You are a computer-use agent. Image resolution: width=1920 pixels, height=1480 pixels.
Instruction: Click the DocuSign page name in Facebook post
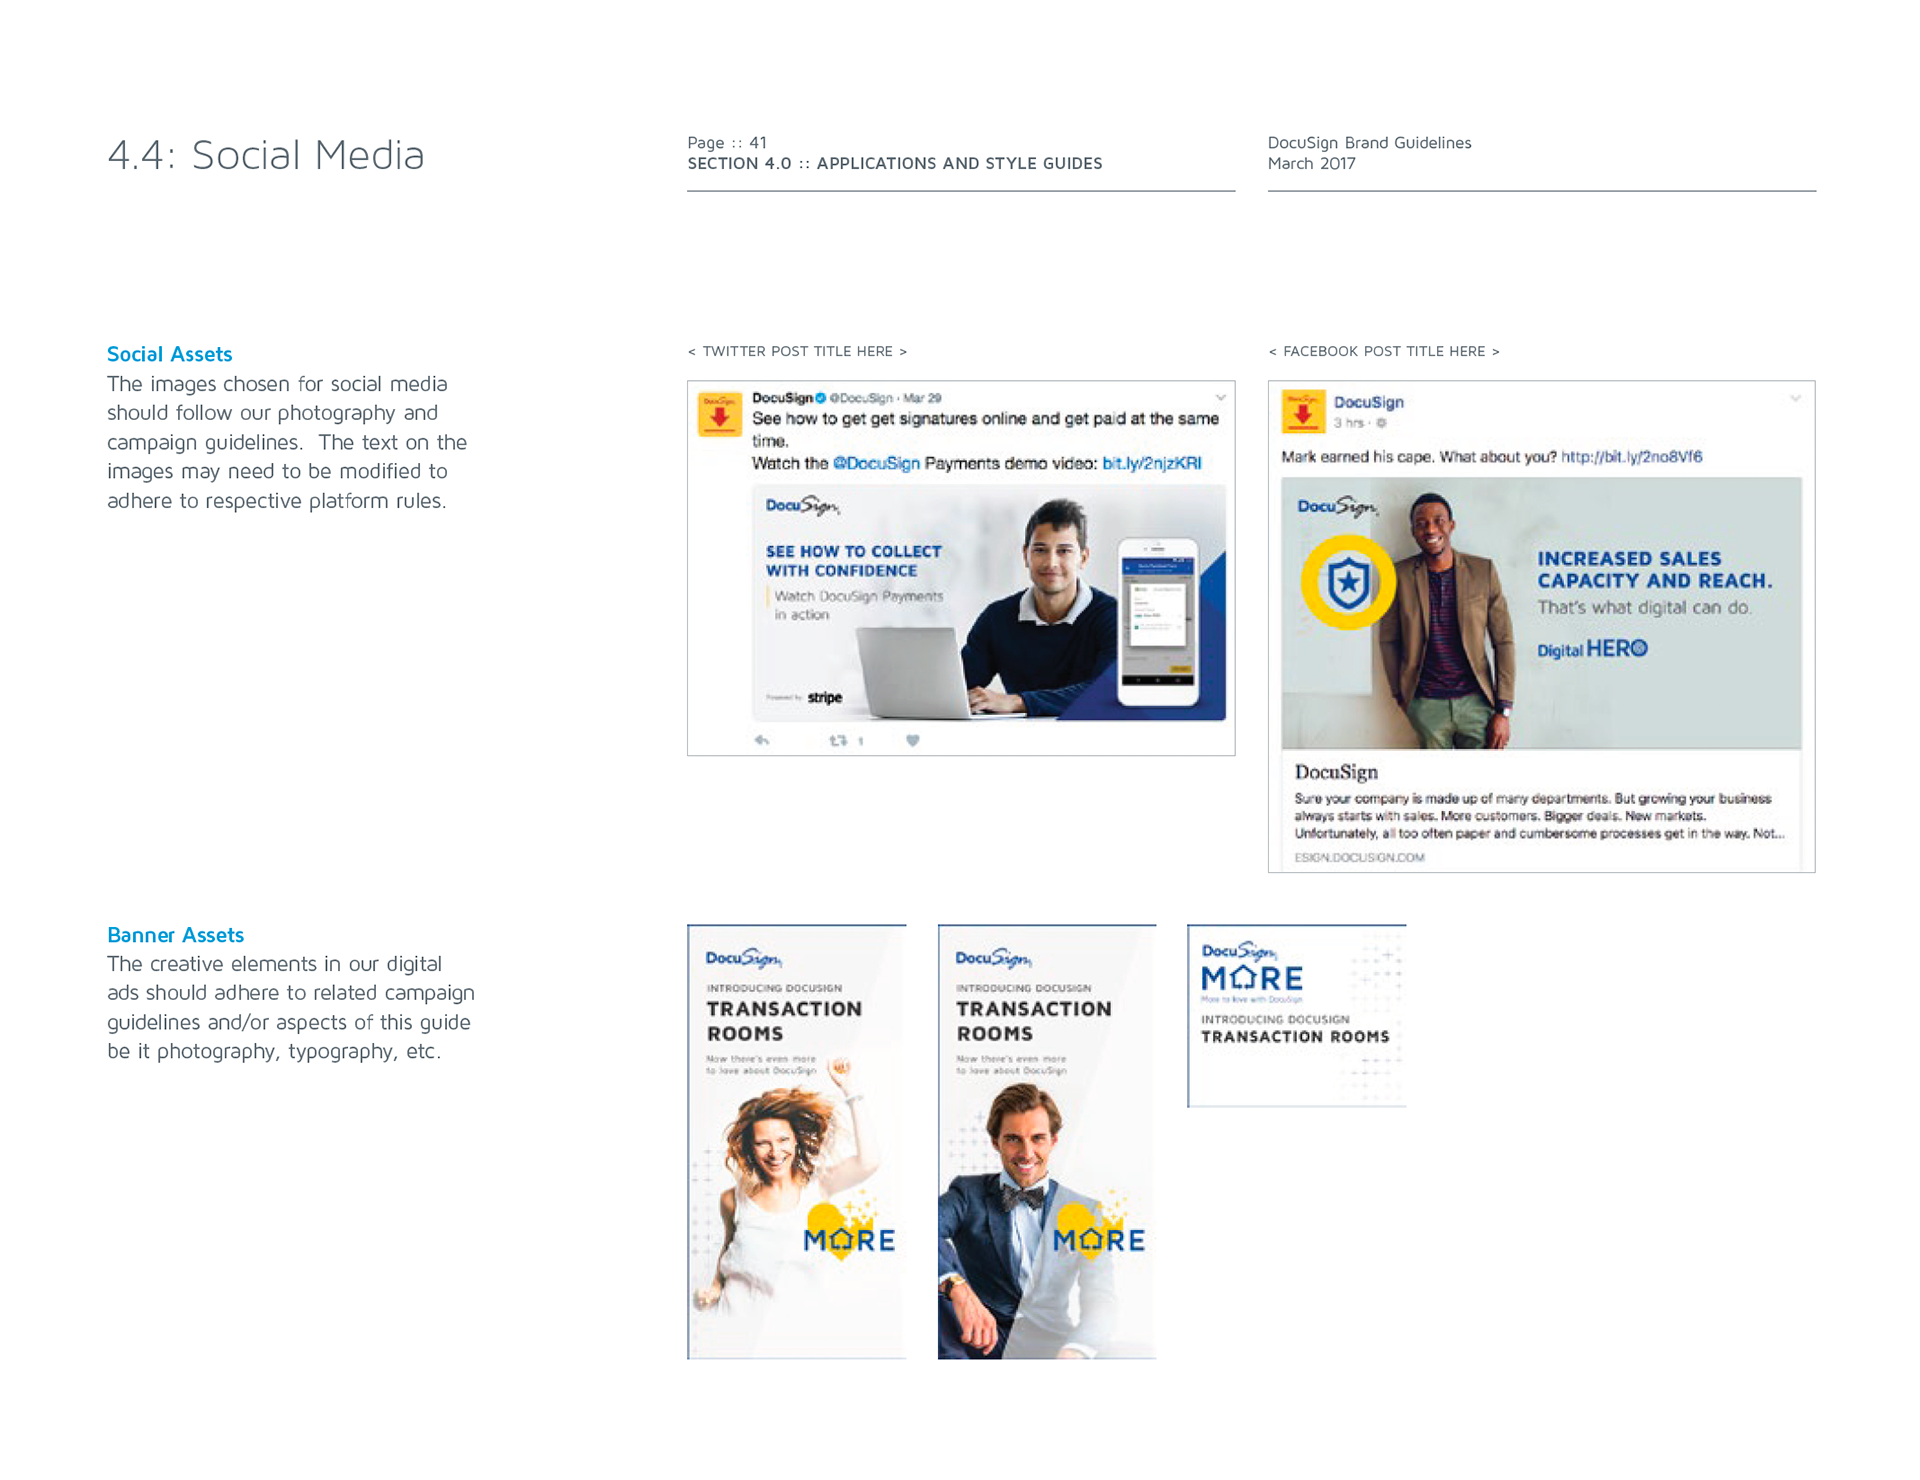(x=1368, y=402)
